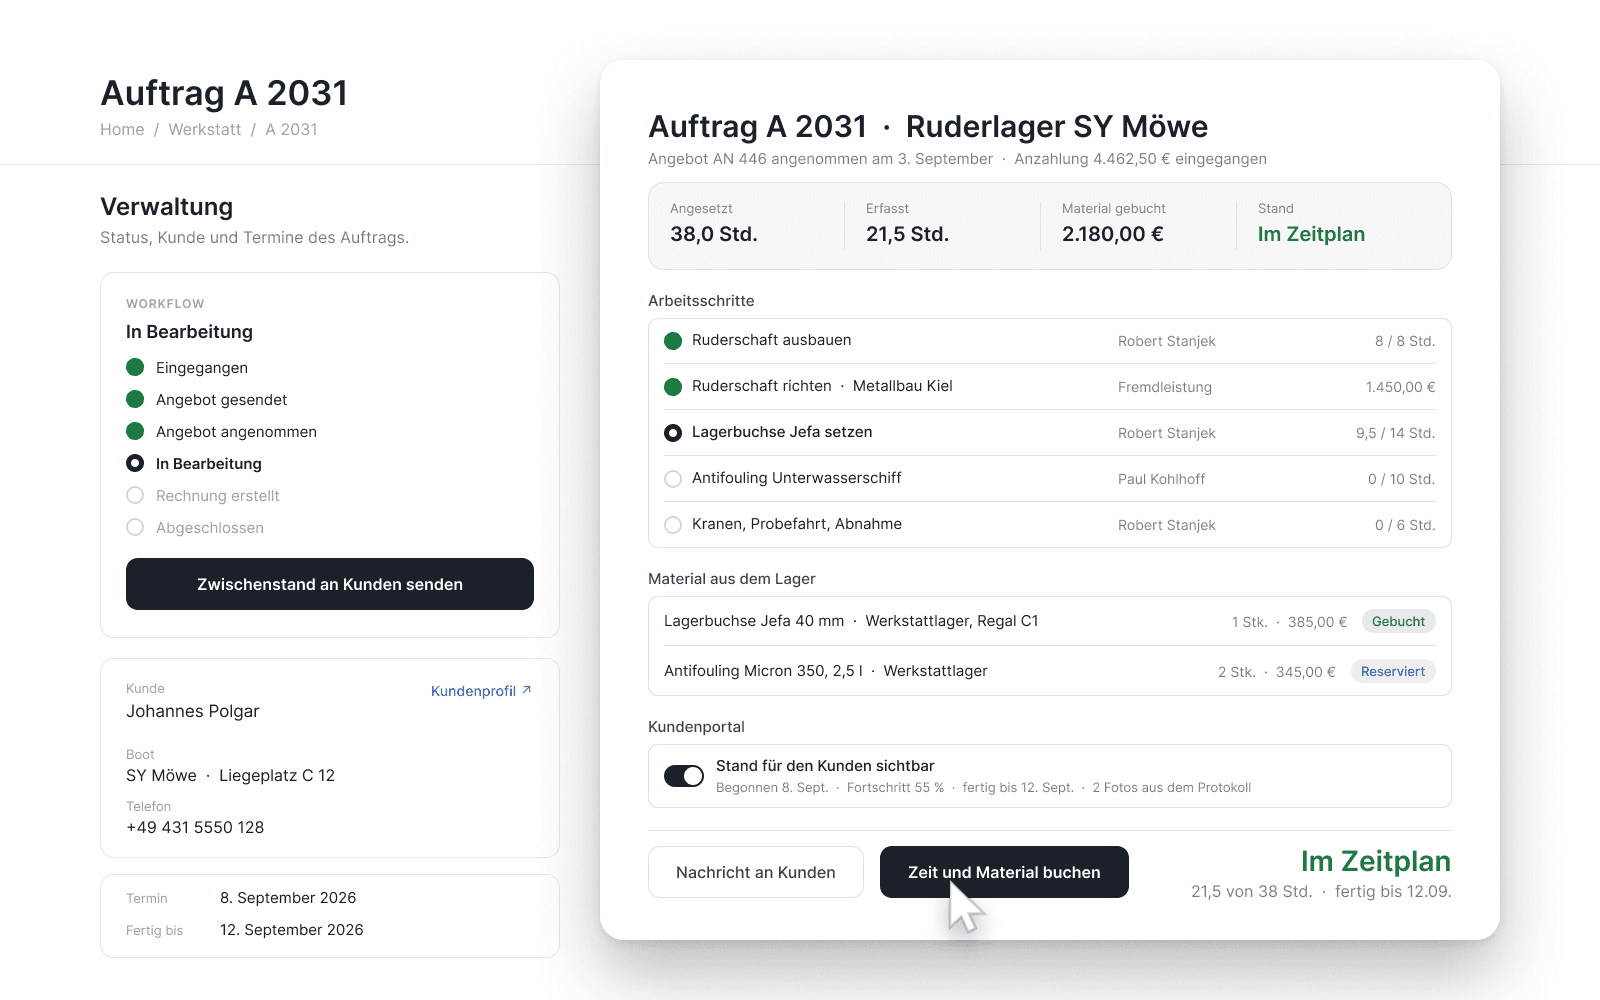Click 2 Fotos aus dem Protokoll text
The image size is (1600, 1000).
(1171, 788)
